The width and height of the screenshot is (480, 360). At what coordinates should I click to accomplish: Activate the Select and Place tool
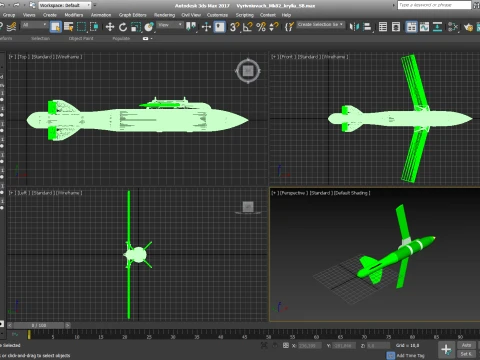point(149,27)
